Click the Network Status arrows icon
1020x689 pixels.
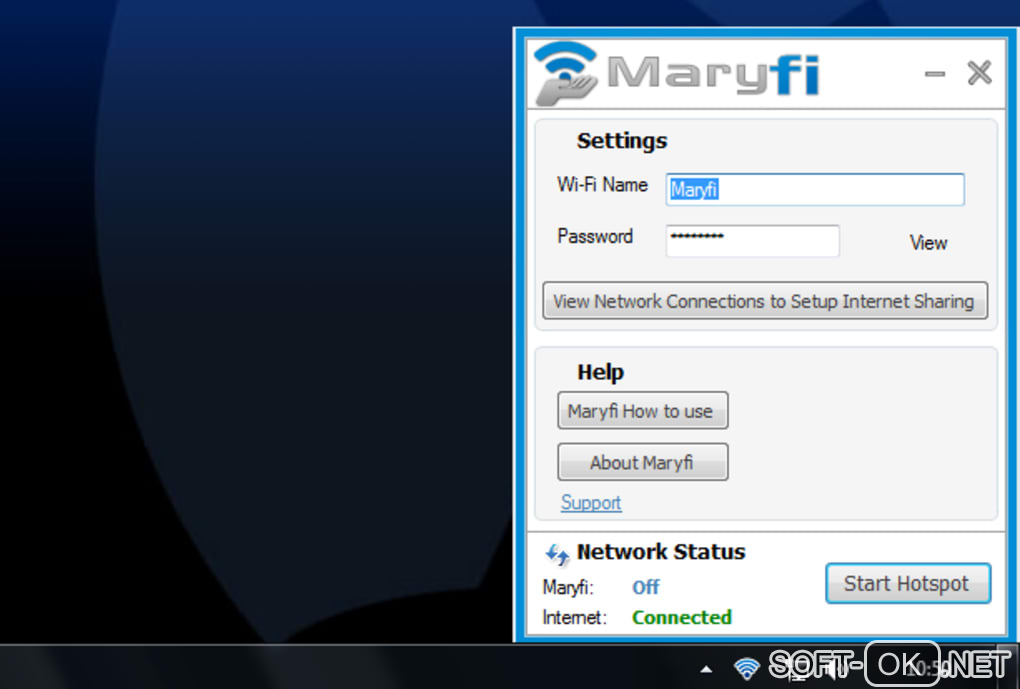click(557, 554)
